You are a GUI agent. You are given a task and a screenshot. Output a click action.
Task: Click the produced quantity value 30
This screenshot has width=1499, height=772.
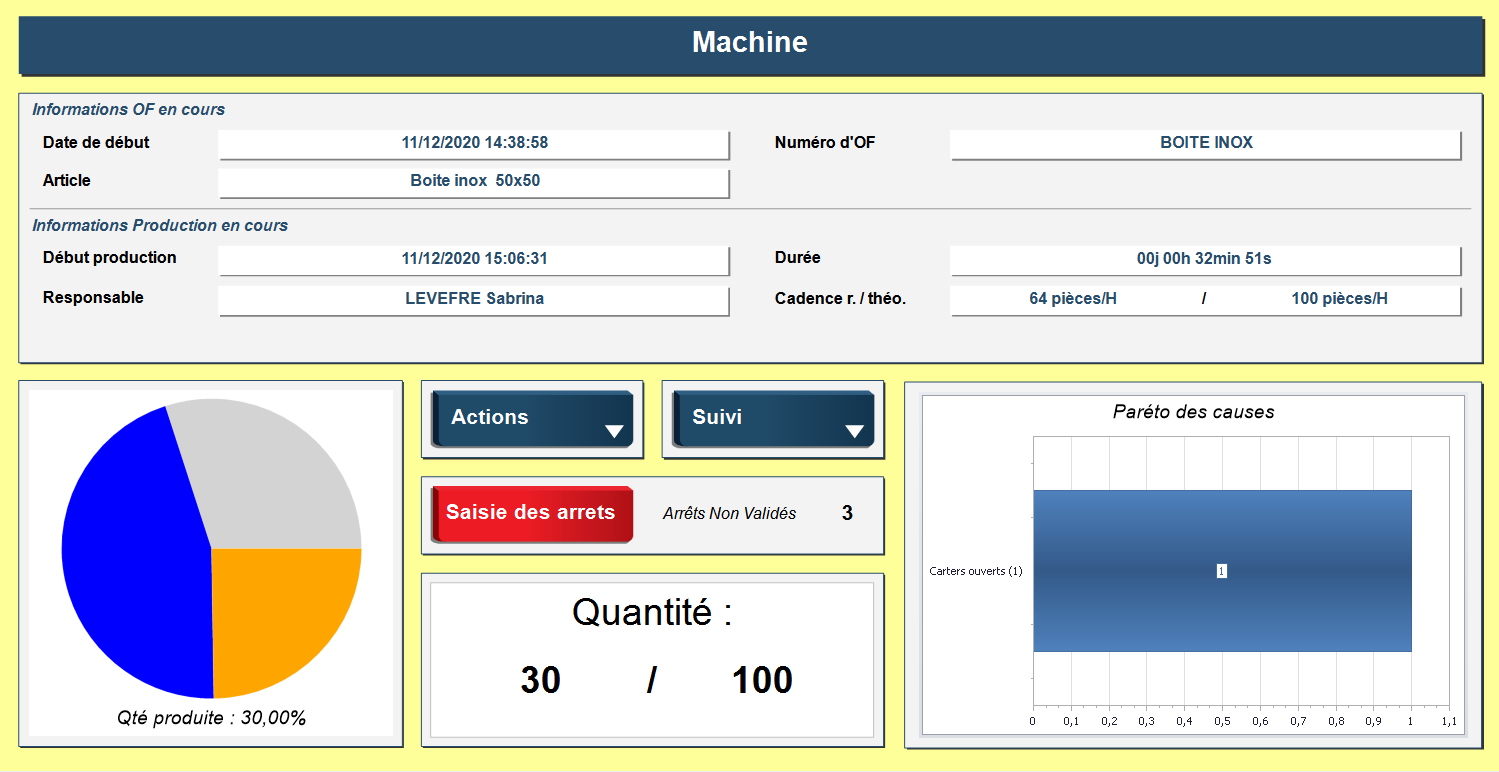pos(540,681)
